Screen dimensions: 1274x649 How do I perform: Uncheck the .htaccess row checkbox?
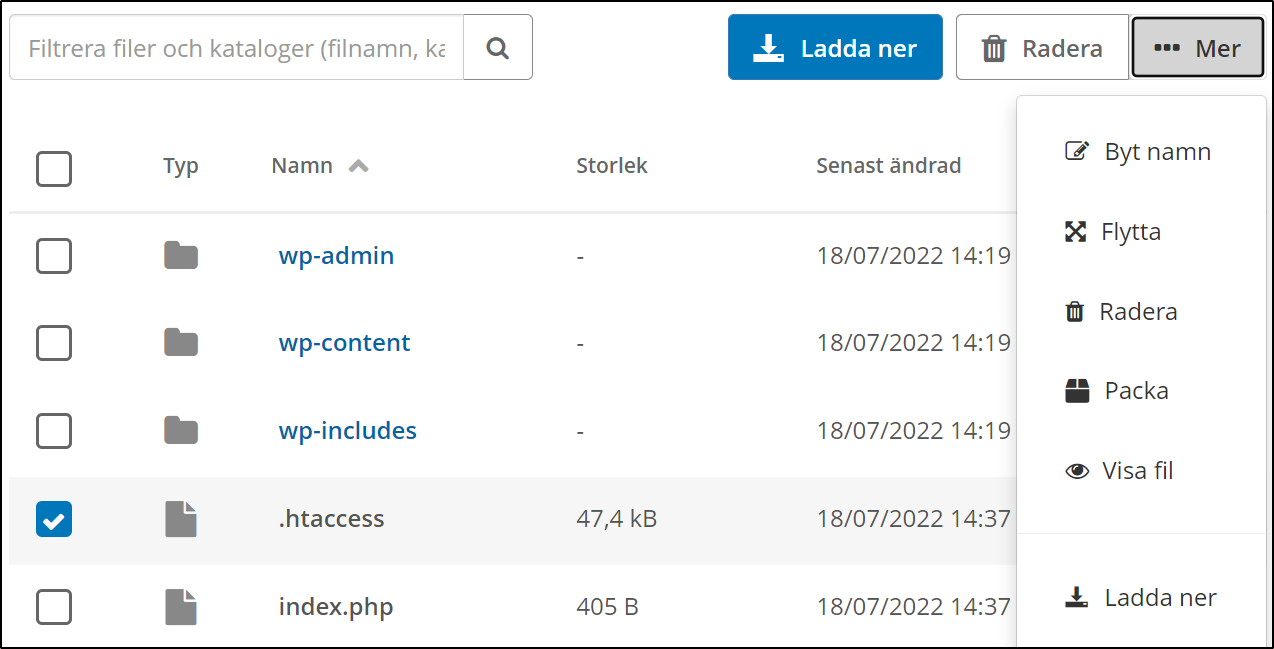(x=53, y=518)
